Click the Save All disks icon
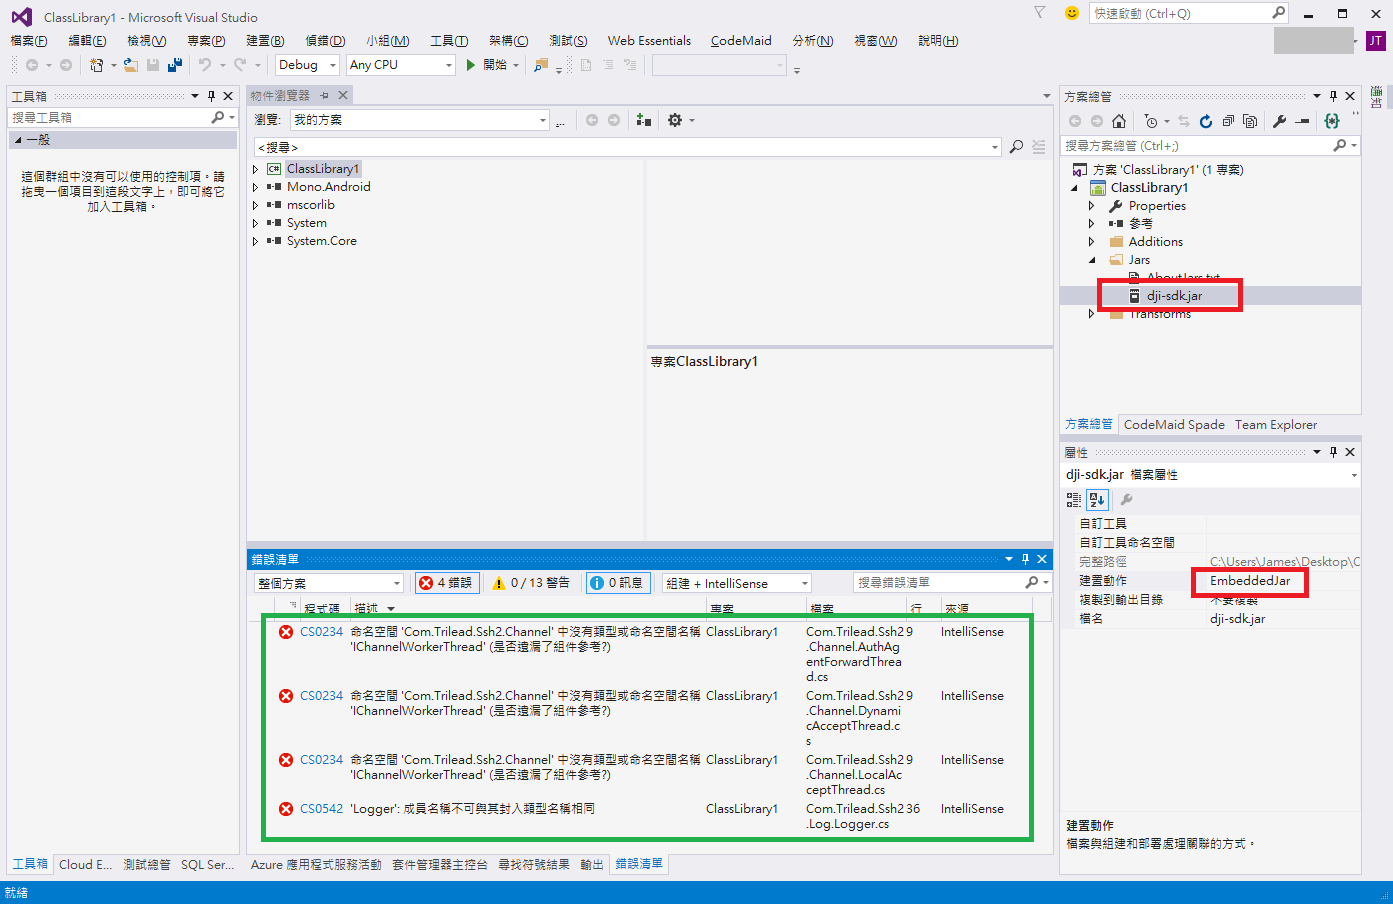Viewport: 1393px width, 904px height. pos(175,65)
